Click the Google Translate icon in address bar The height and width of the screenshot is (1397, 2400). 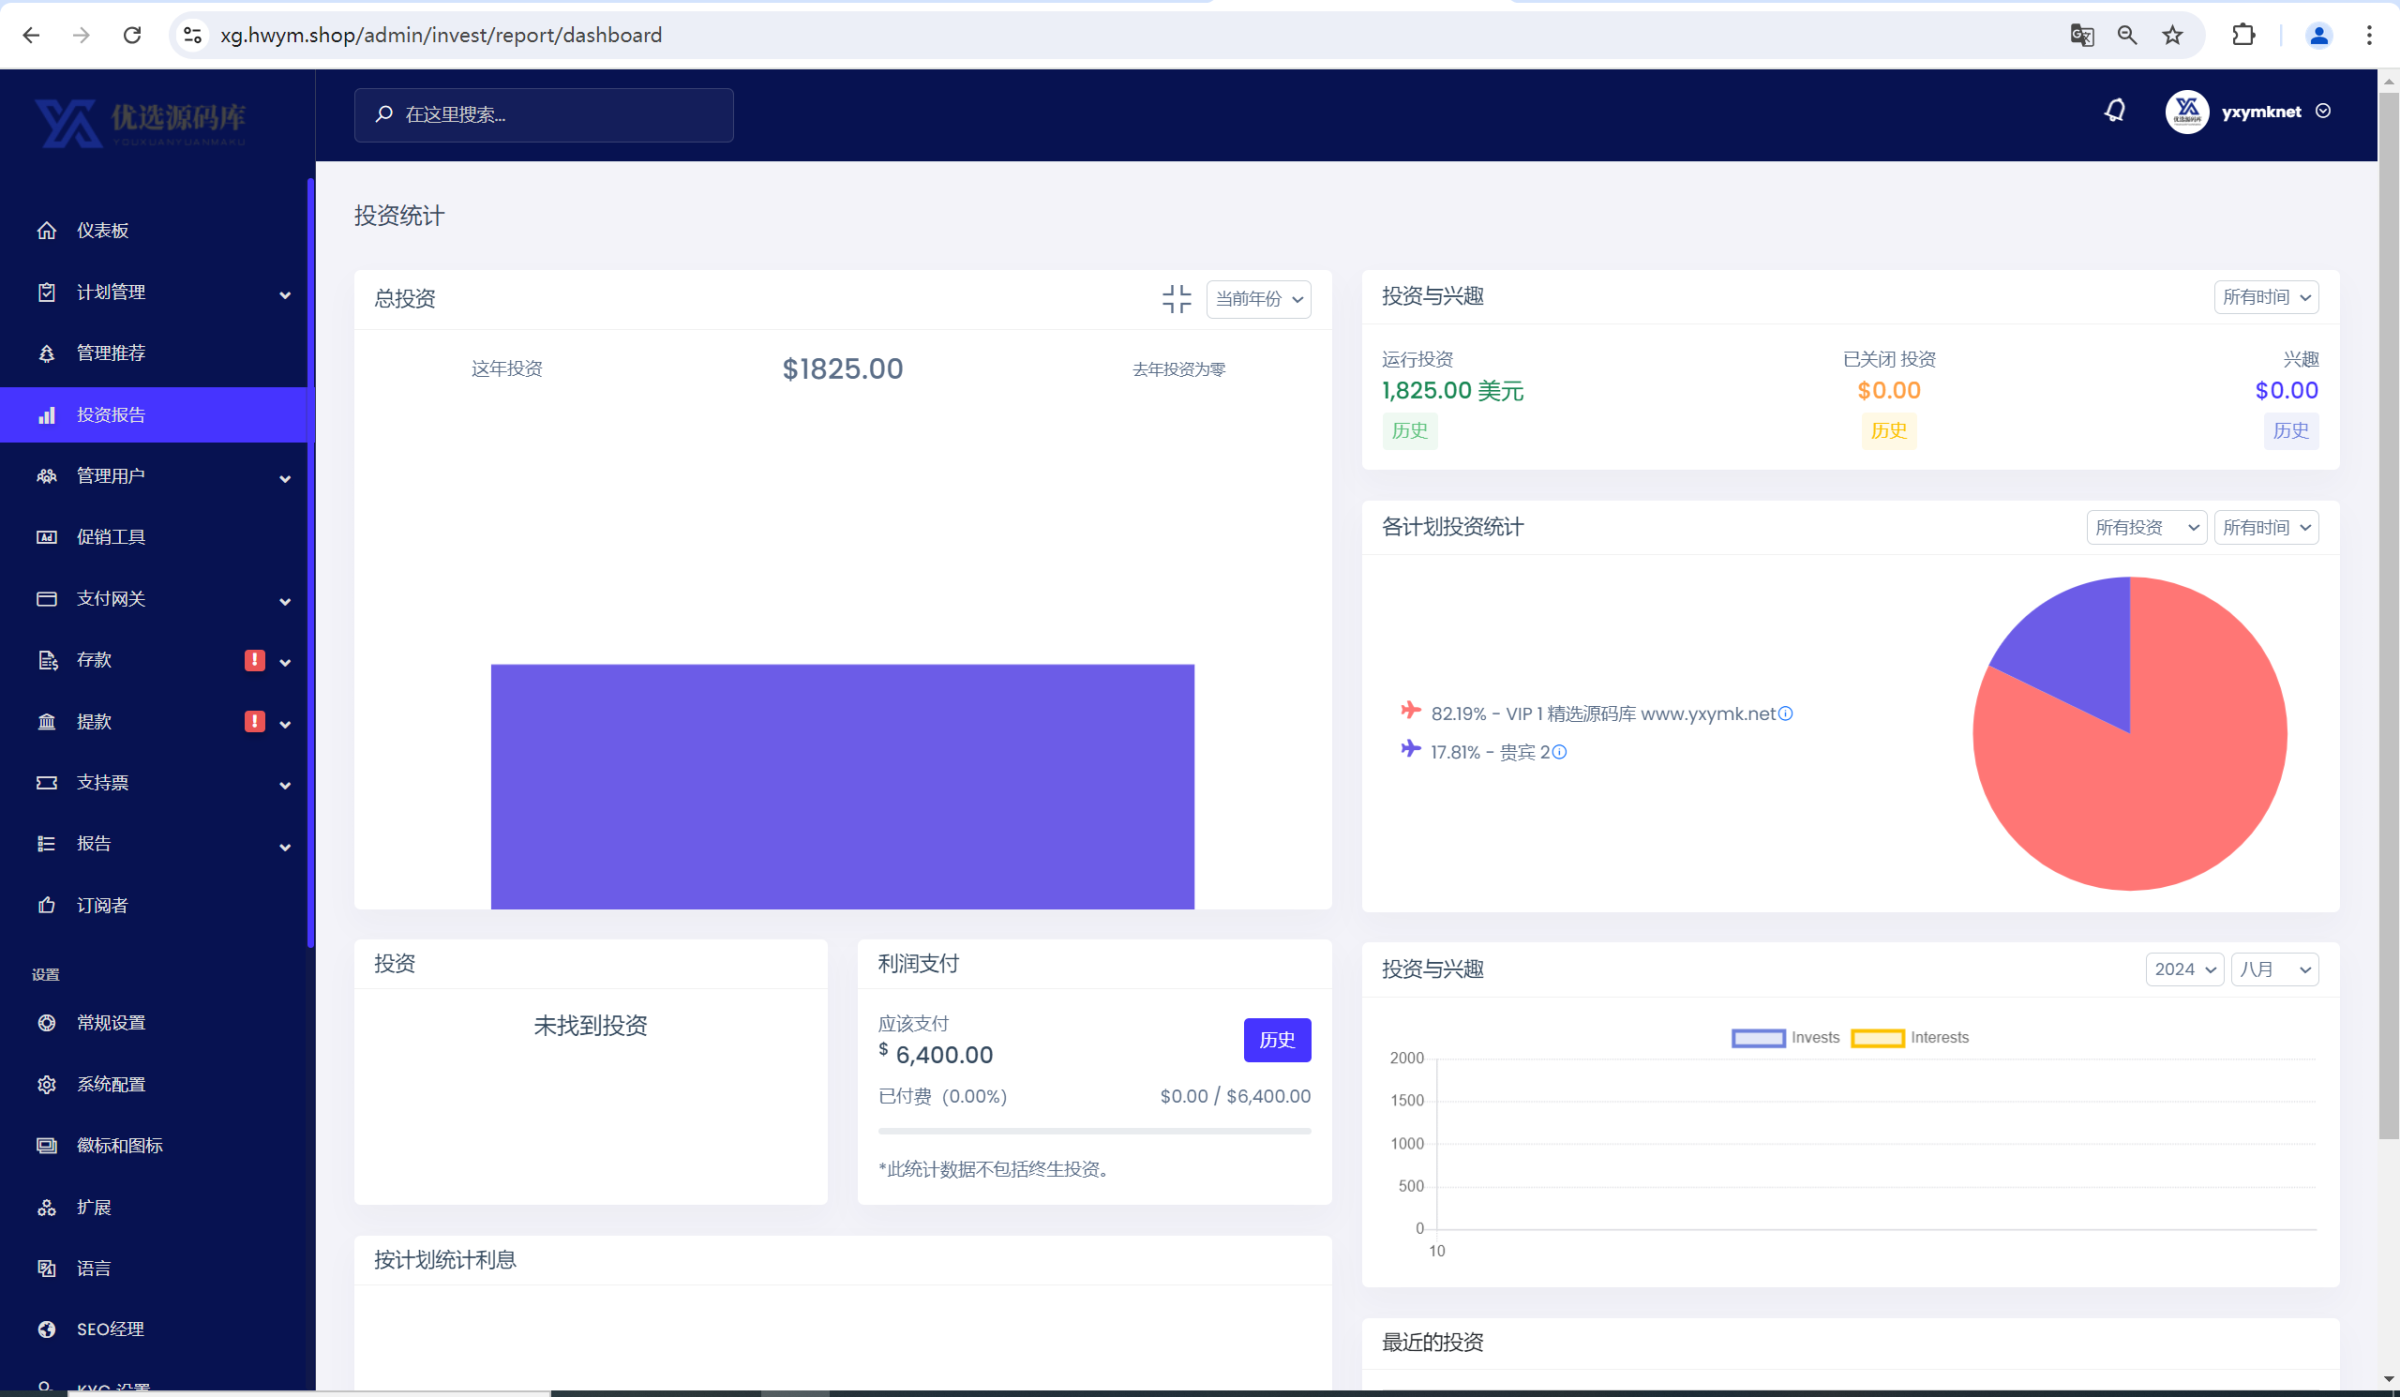[x=2081, y=35]
